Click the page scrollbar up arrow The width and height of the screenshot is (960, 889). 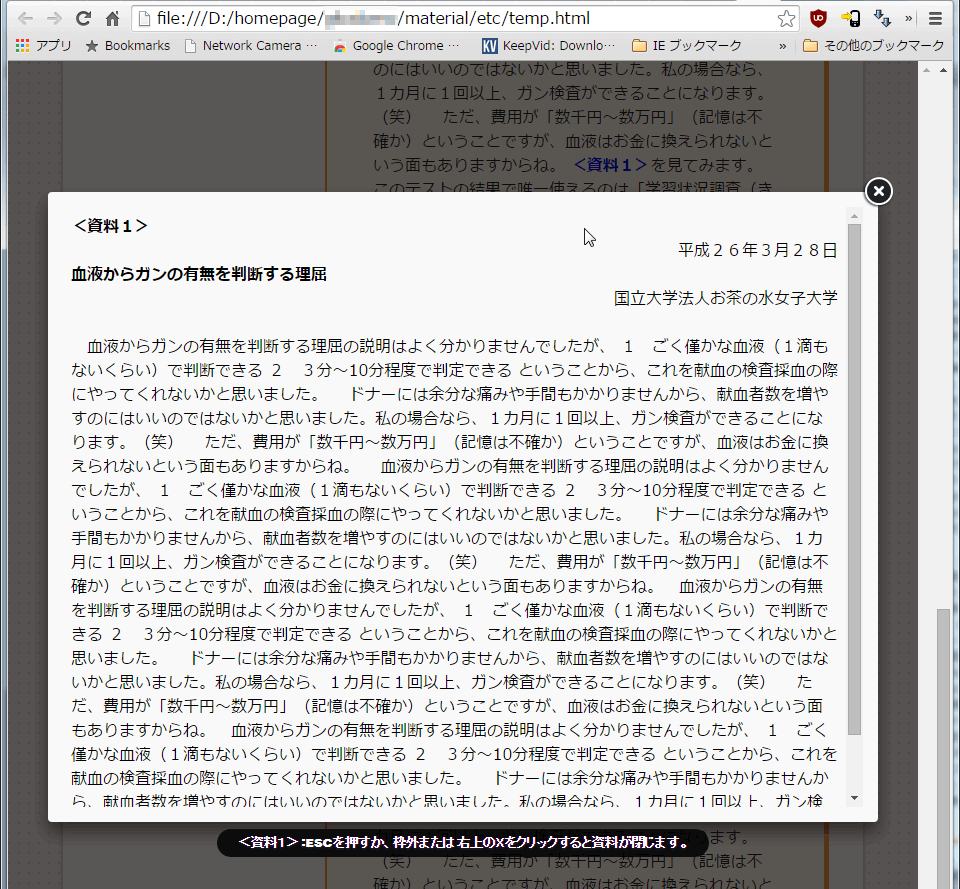coord(943,71)
